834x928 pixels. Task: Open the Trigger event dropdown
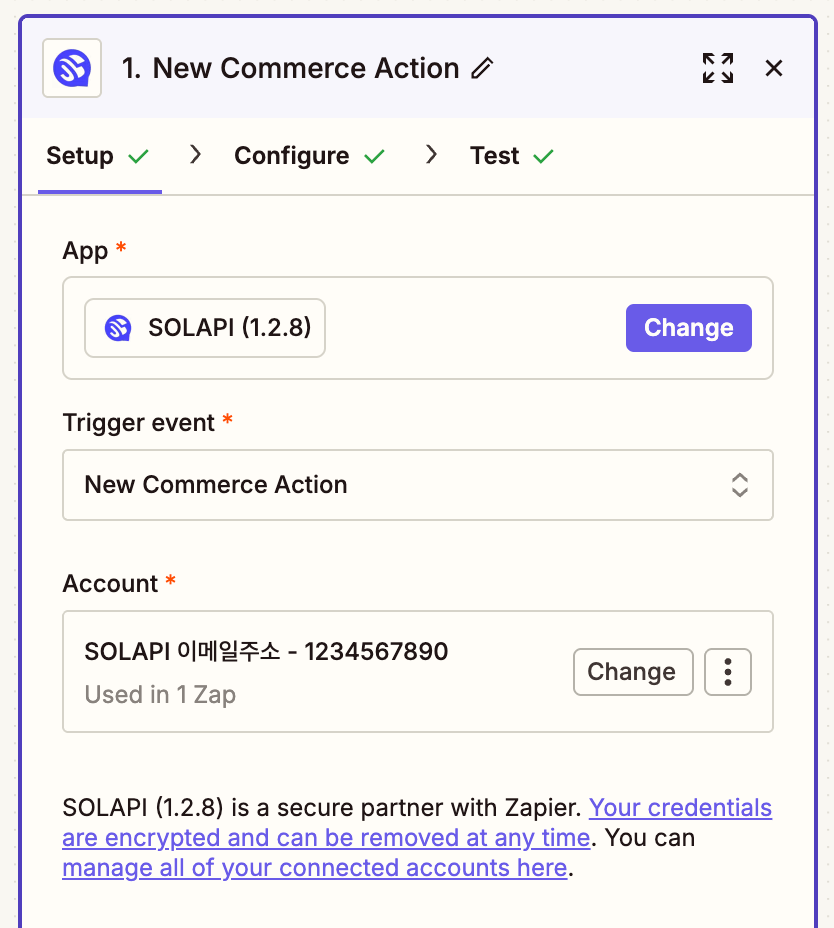click(418, 485)
